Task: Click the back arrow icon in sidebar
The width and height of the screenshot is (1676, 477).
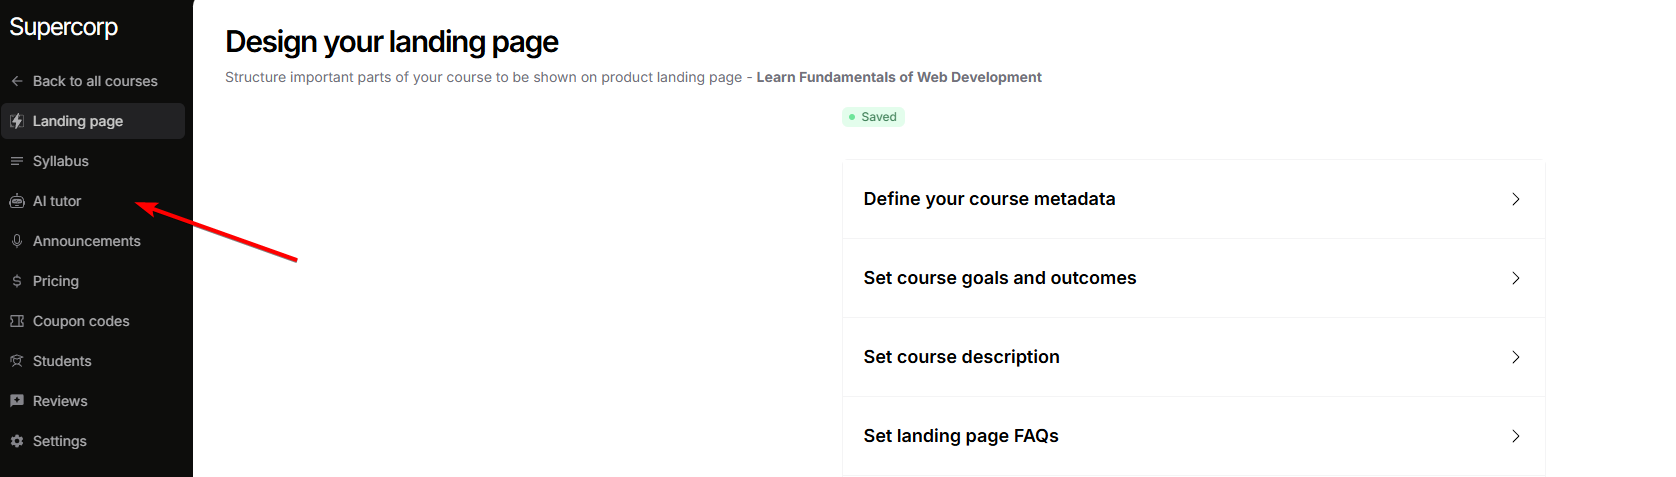Action: [17, 81]
